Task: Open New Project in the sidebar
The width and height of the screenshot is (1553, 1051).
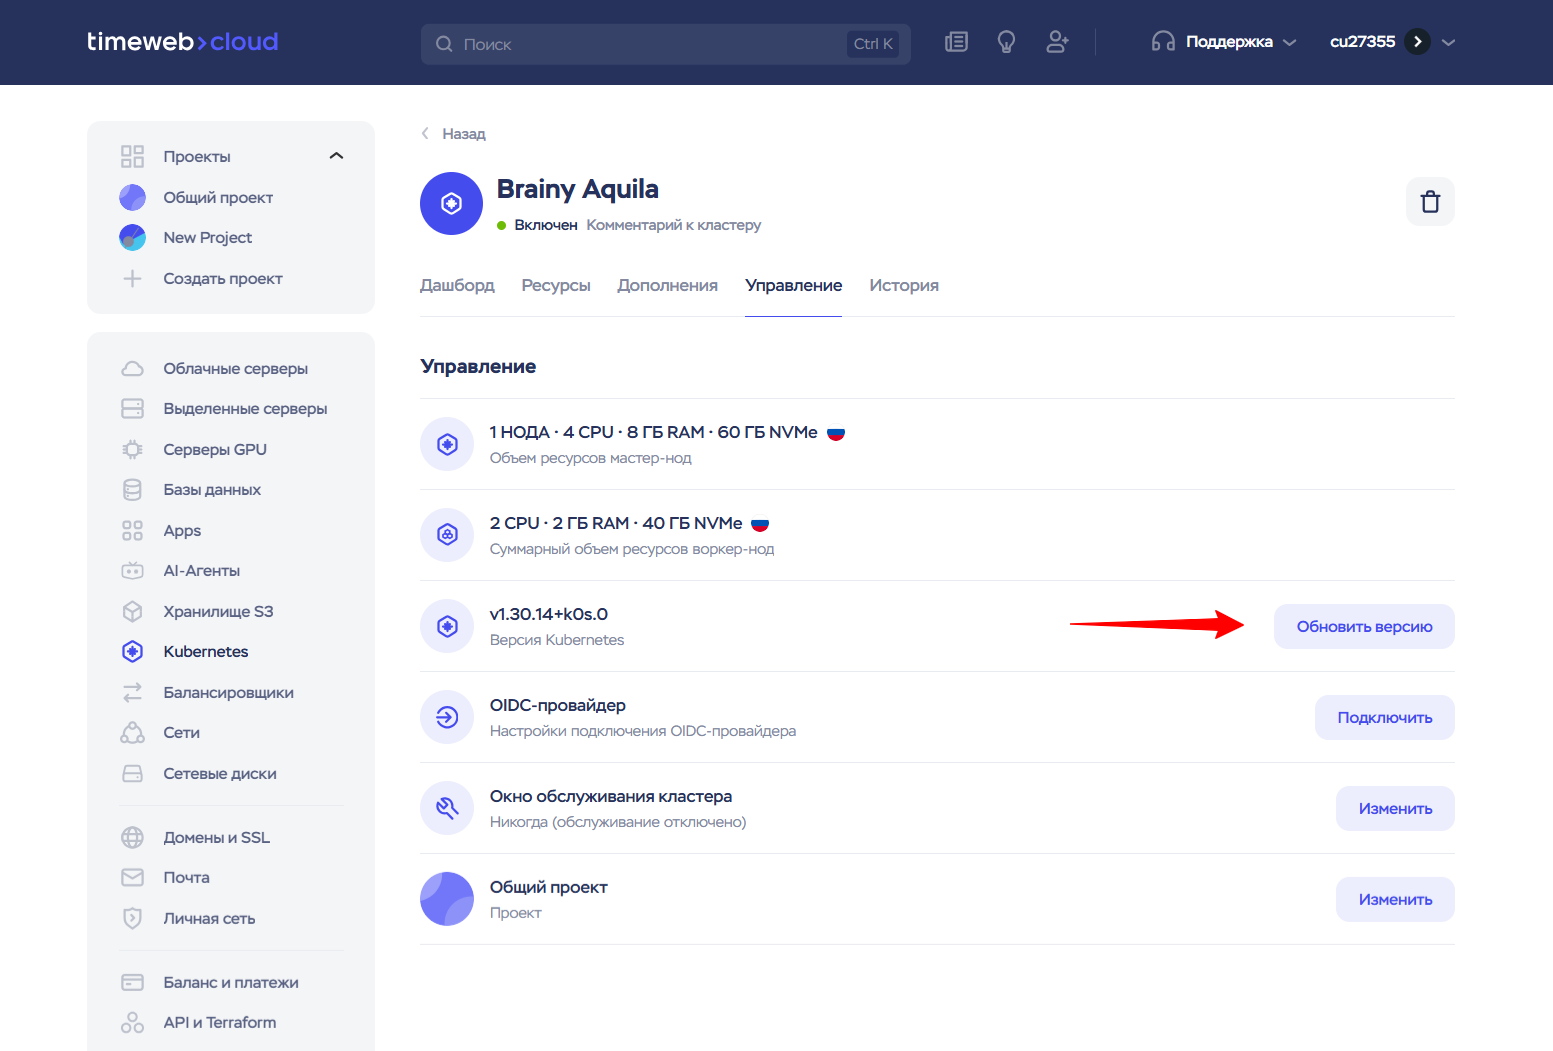Action: (208, 238)
